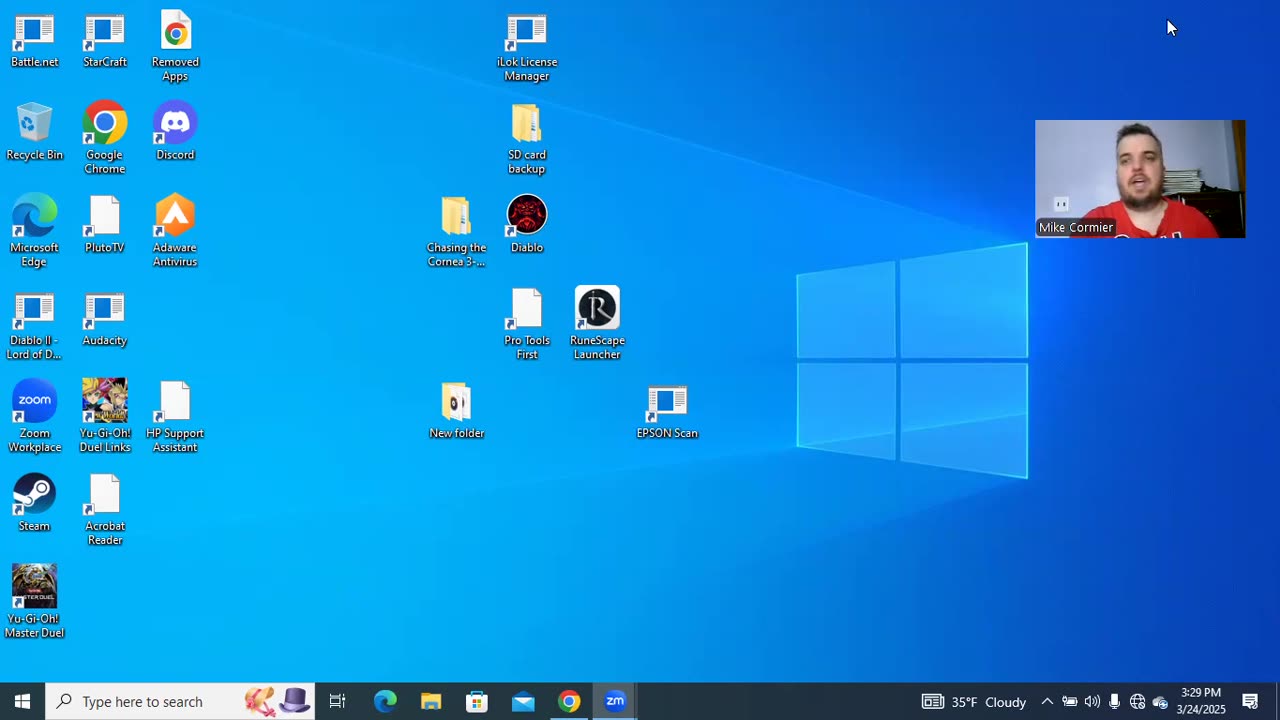Select the HP Support Assistant shortcut
Image resolution: width=1280 pixels, height=720 pixels.
[175, 417]
